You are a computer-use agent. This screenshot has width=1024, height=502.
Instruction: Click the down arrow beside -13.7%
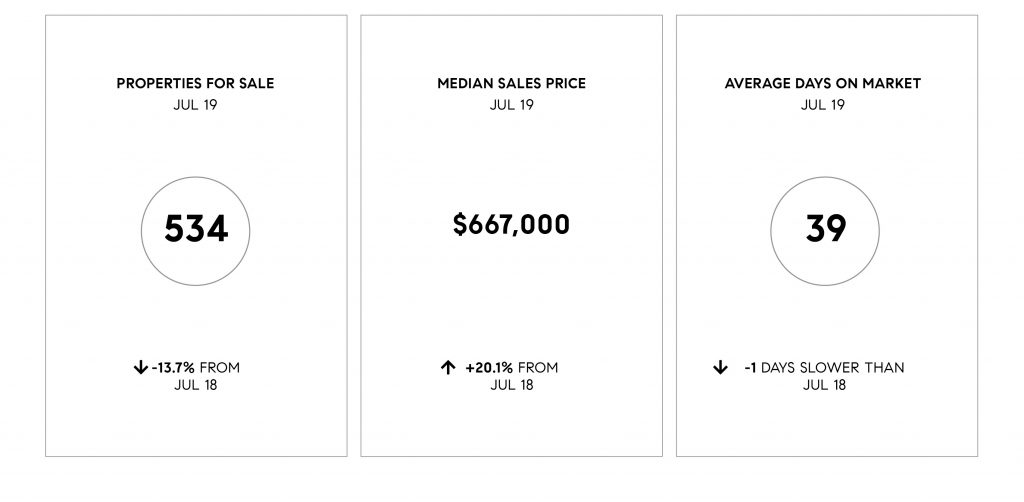pos(140,368)
